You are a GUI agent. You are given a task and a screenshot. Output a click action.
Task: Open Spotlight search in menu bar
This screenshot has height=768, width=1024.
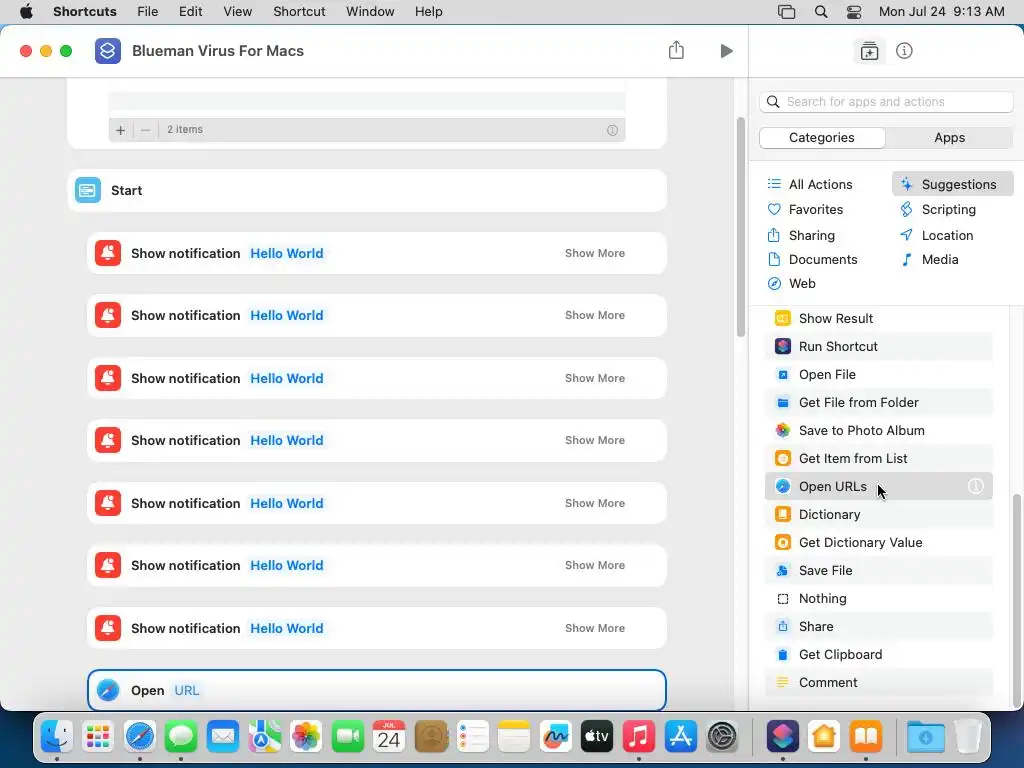821,12
